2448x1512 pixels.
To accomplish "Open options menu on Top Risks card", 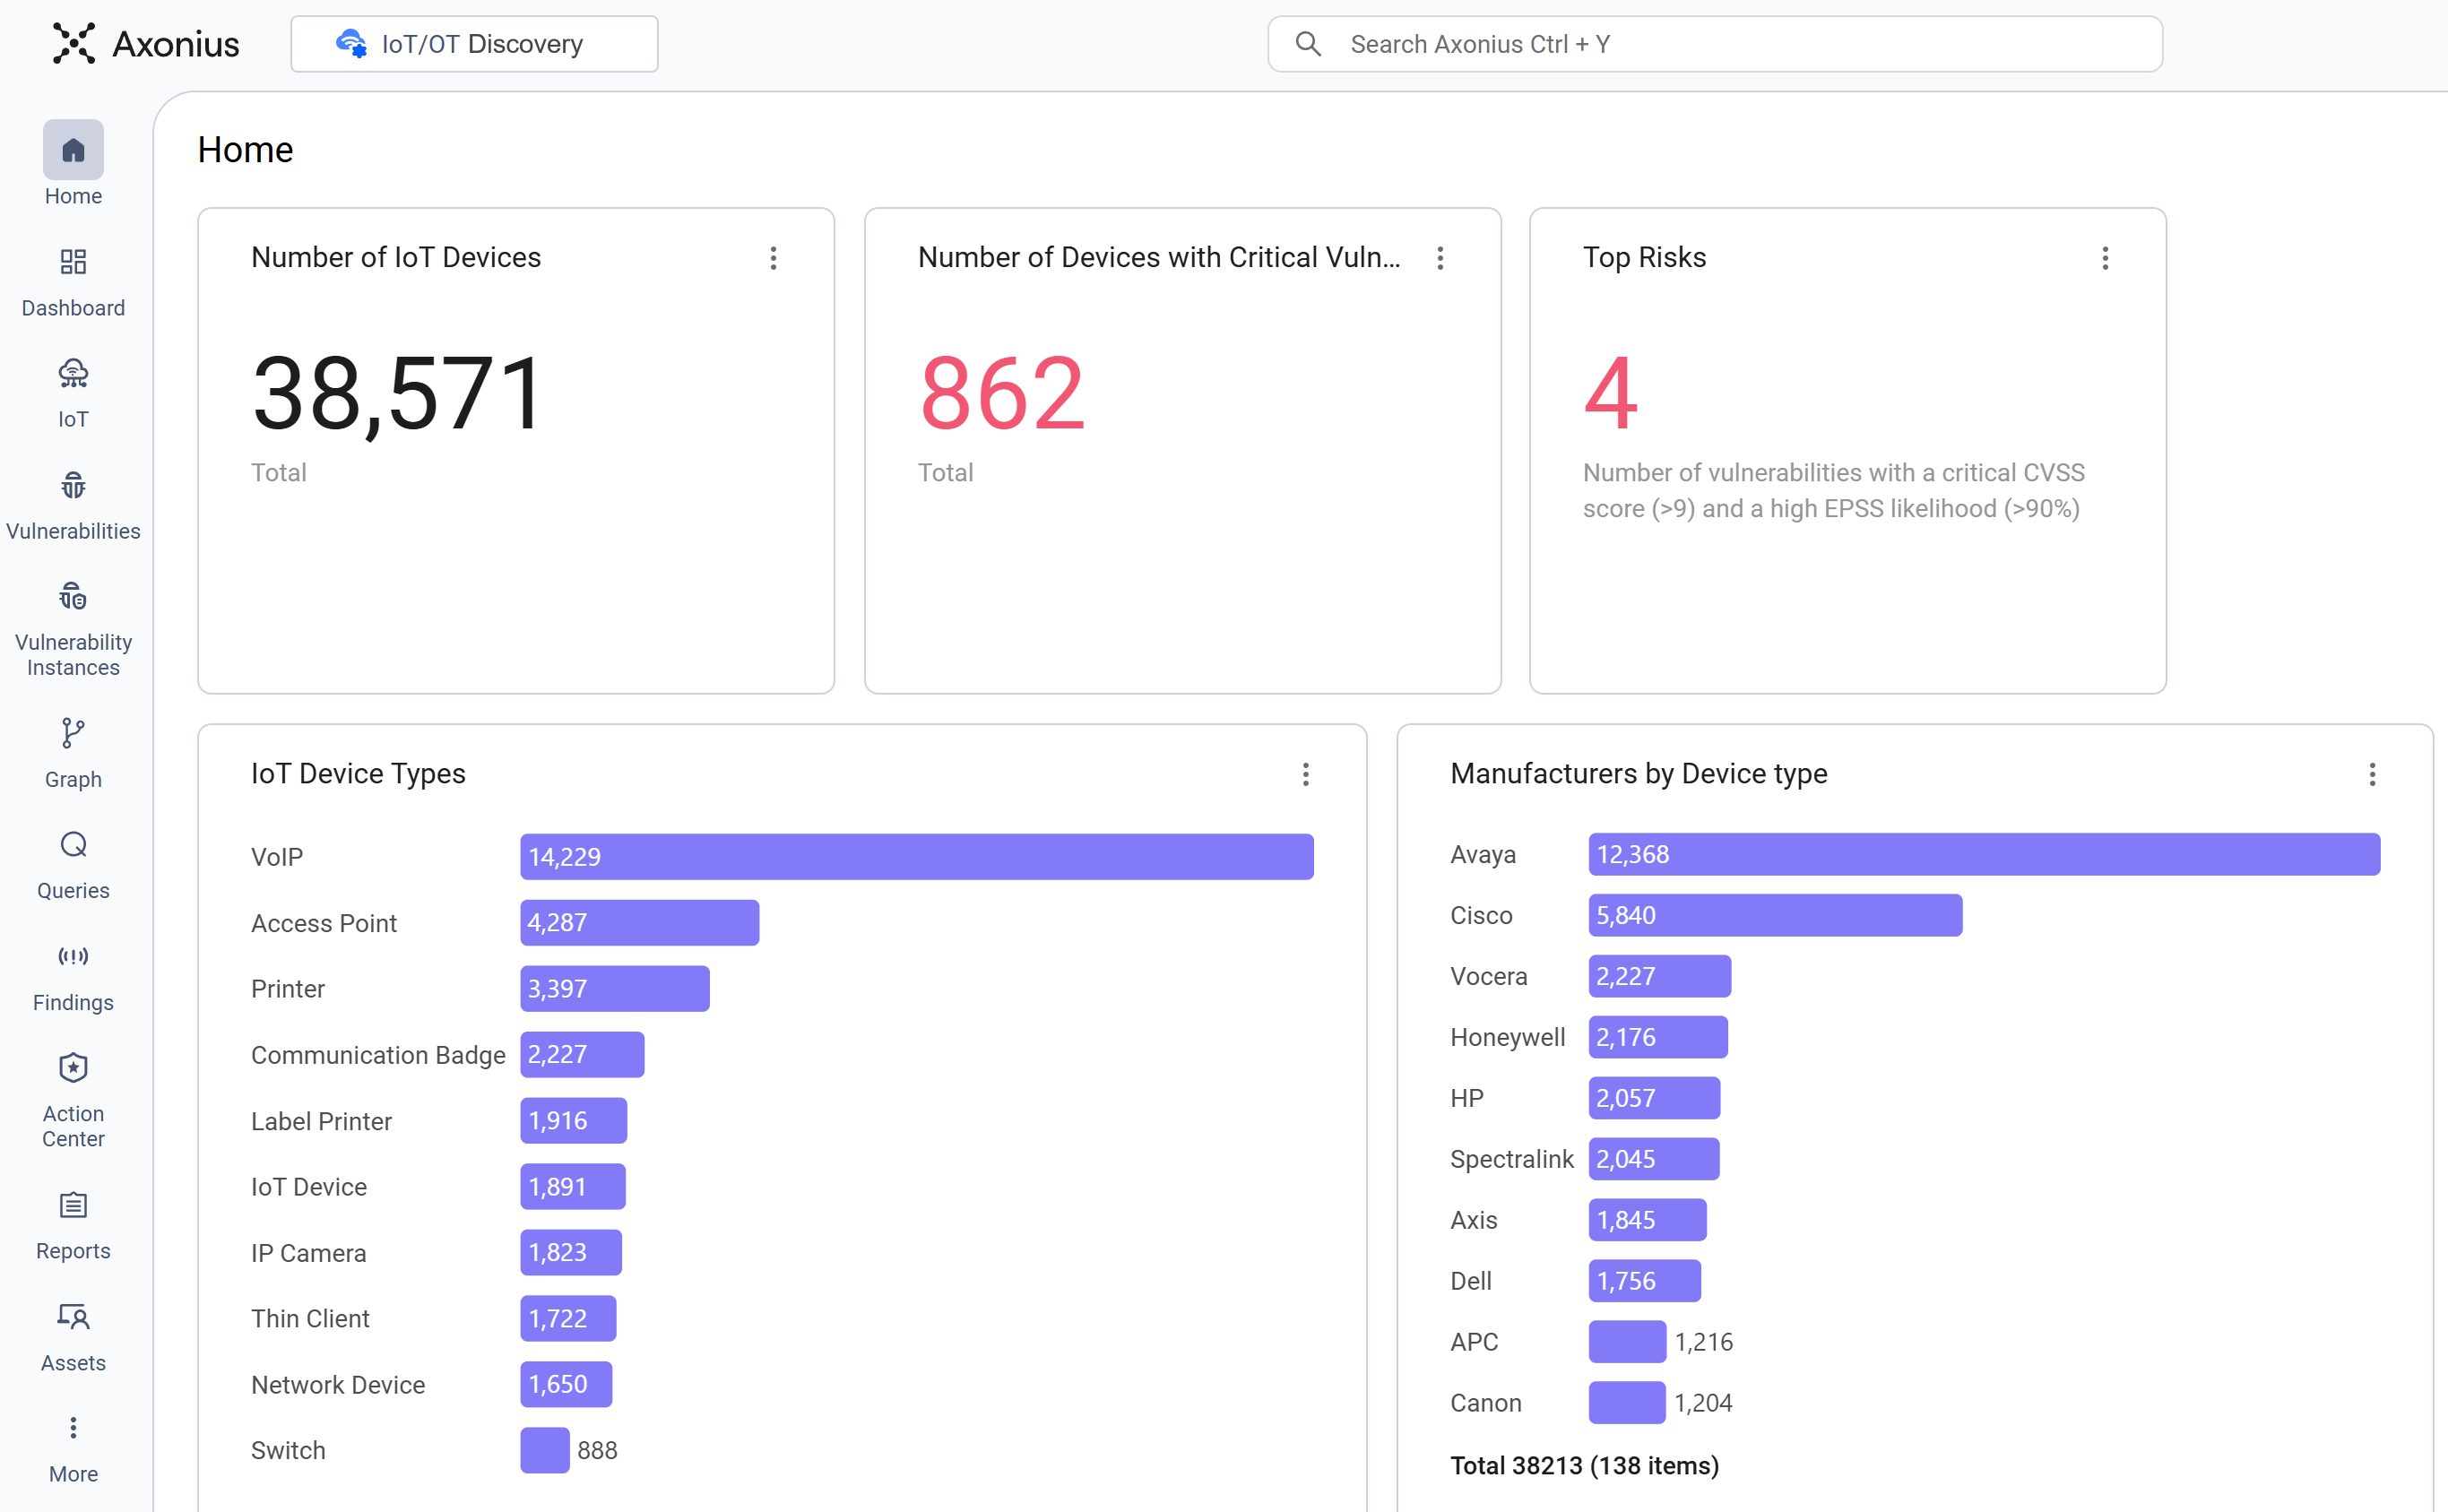I will coord(2105,258).
